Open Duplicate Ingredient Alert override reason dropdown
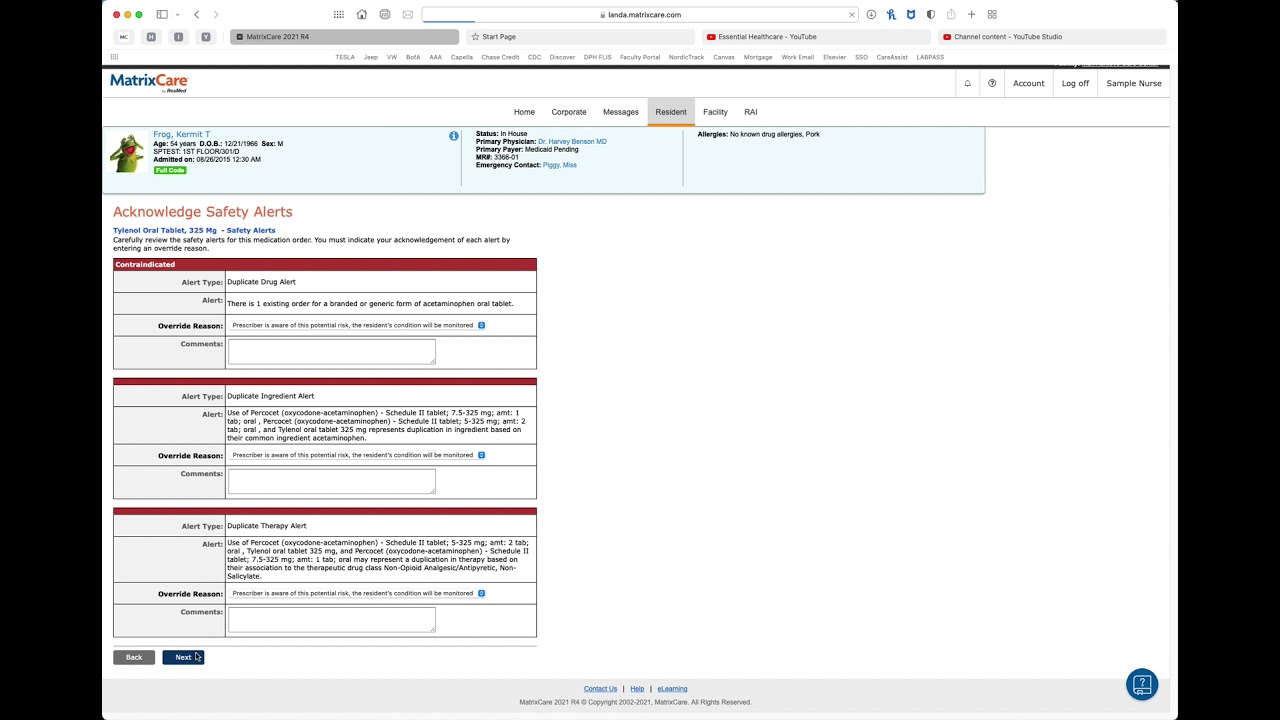This screenshot has height=720, width=1280. [358, 455]
